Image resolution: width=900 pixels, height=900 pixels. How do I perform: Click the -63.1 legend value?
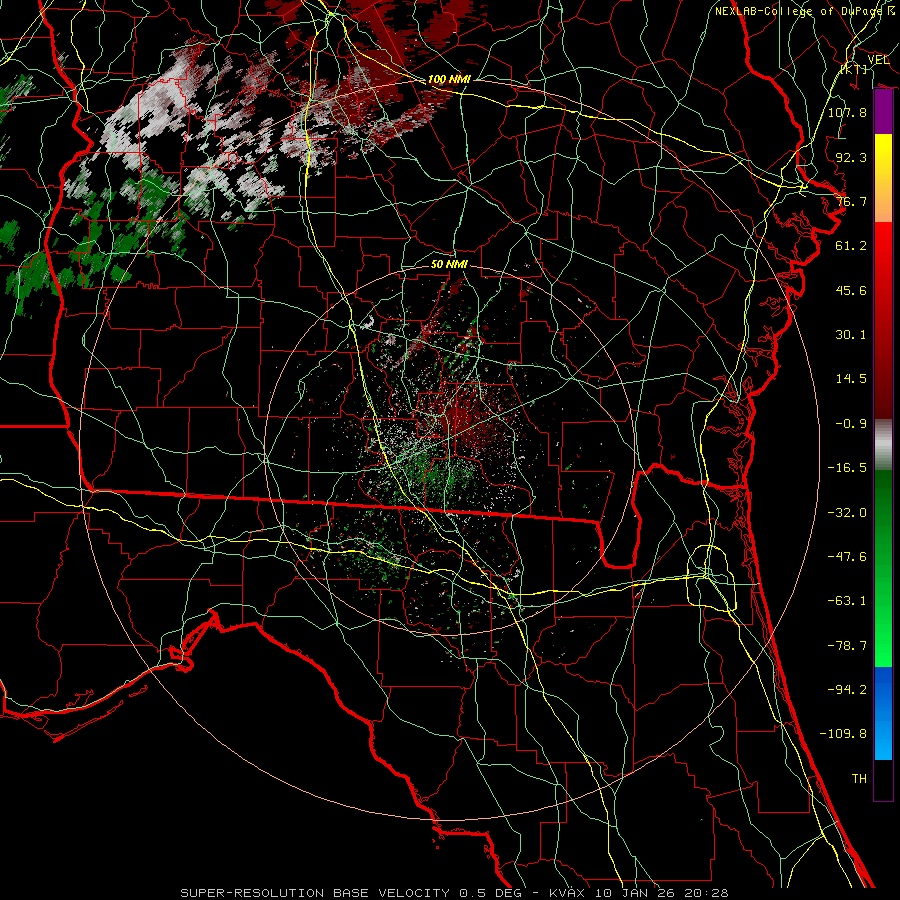point(847,600)
